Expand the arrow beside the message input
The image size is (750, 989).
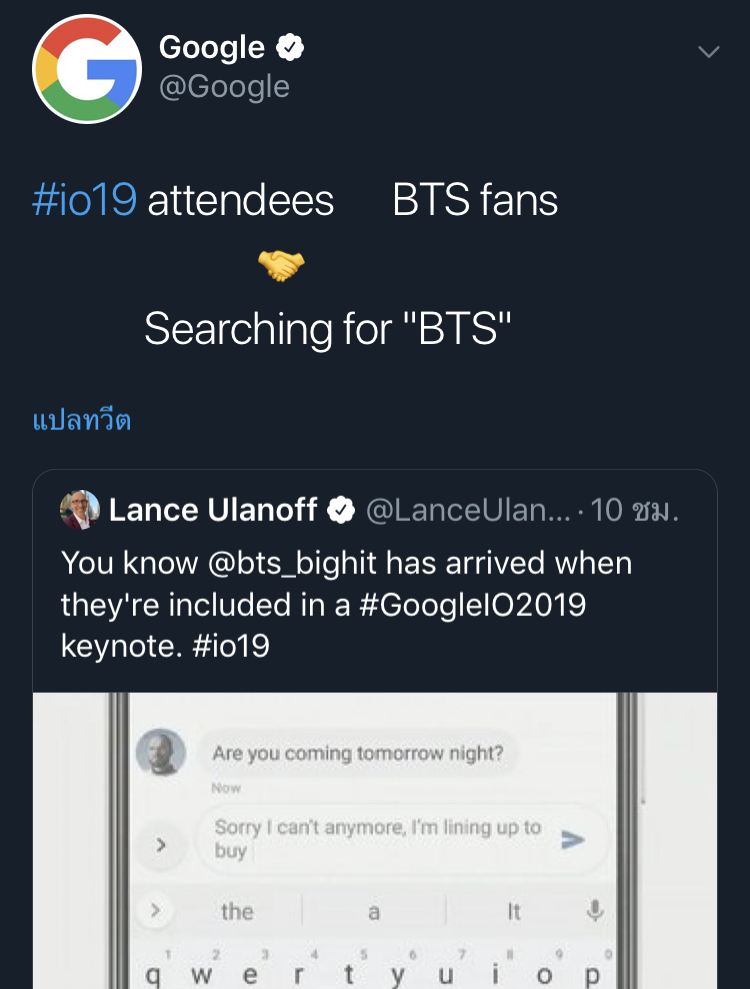pyautogui.click(x=160, y=846)
